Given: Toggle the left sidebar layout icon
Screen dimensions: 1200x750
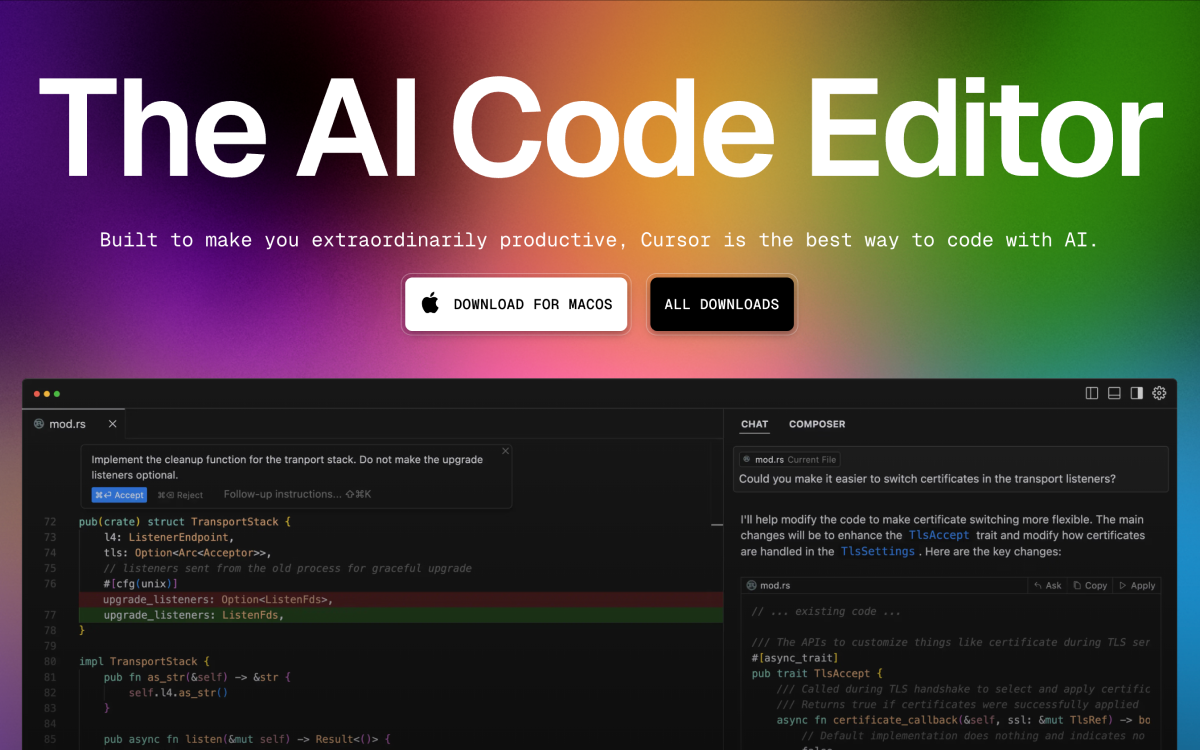Looking at the screenshot, I should click(1092, 393).
